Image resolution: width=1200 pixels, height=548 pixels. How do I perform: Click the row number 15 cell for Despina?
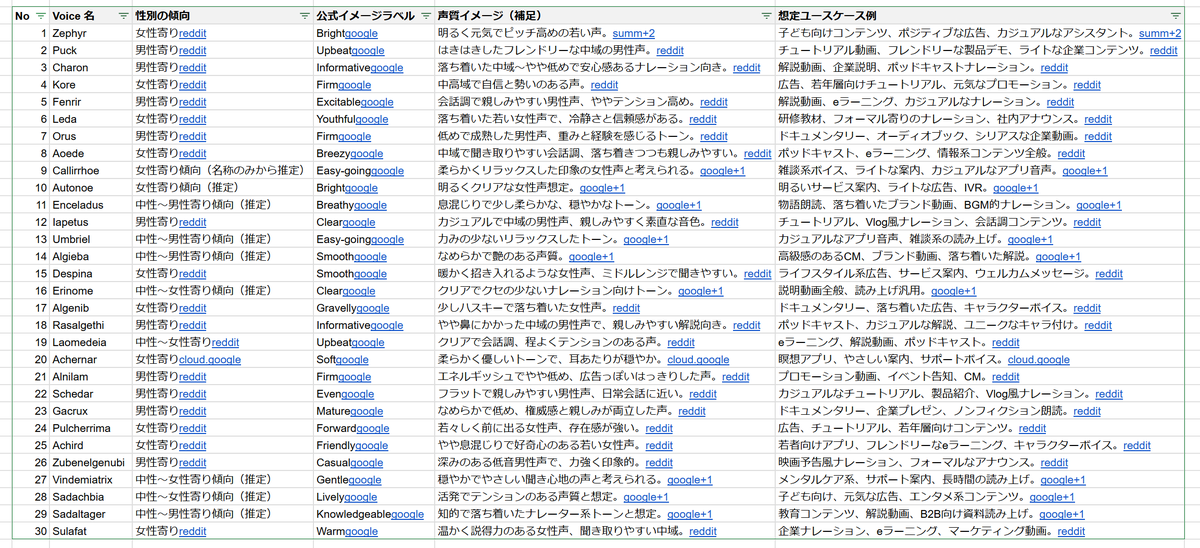(40, 274)
